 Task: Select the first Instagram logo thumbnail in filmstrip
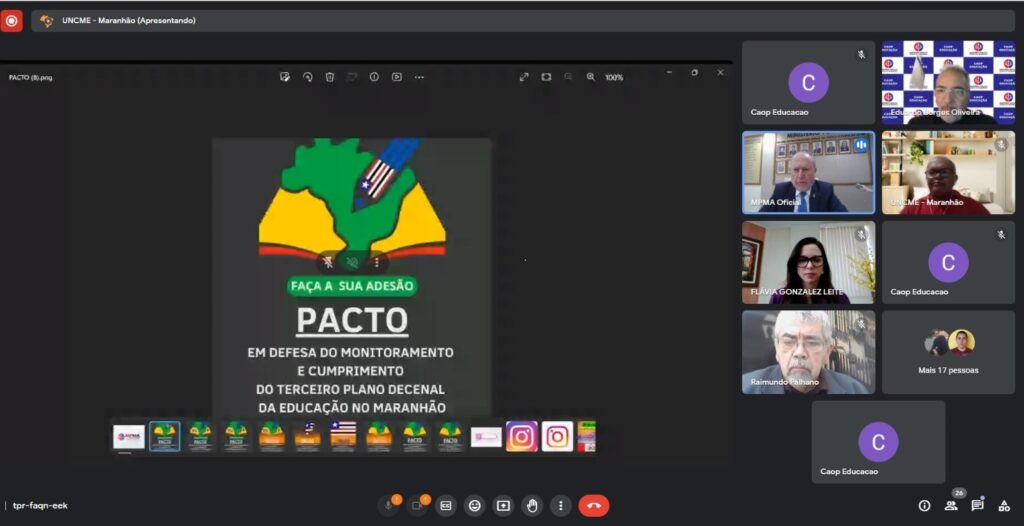click(521, 437)
